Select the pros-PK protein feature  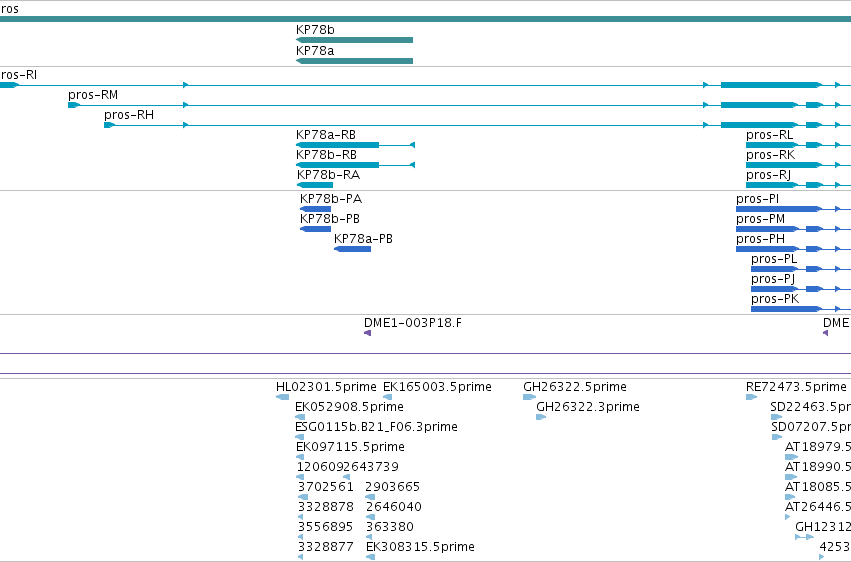pyautogui.click(x=801, y=309)
